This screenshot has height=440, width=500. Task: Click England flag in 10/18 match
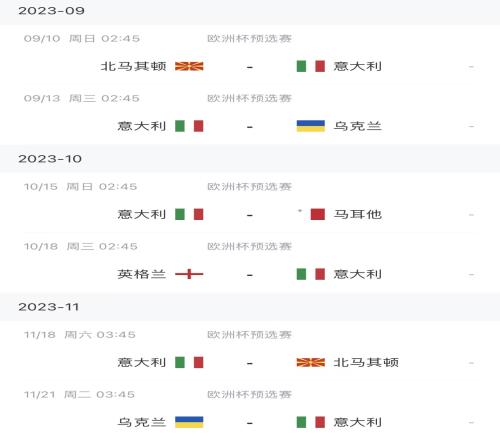tap(189, 274)
